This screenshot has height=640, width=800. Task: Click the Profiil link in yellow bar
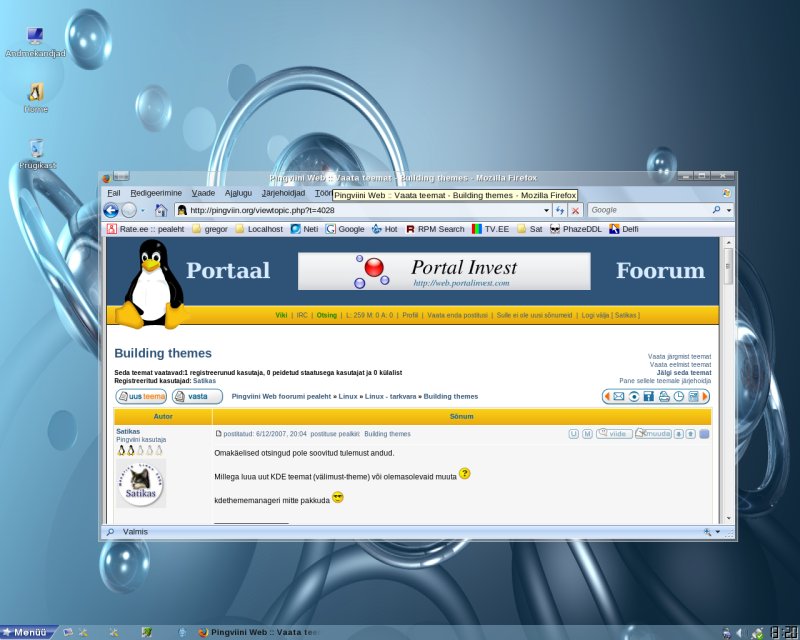click(410, 315)
